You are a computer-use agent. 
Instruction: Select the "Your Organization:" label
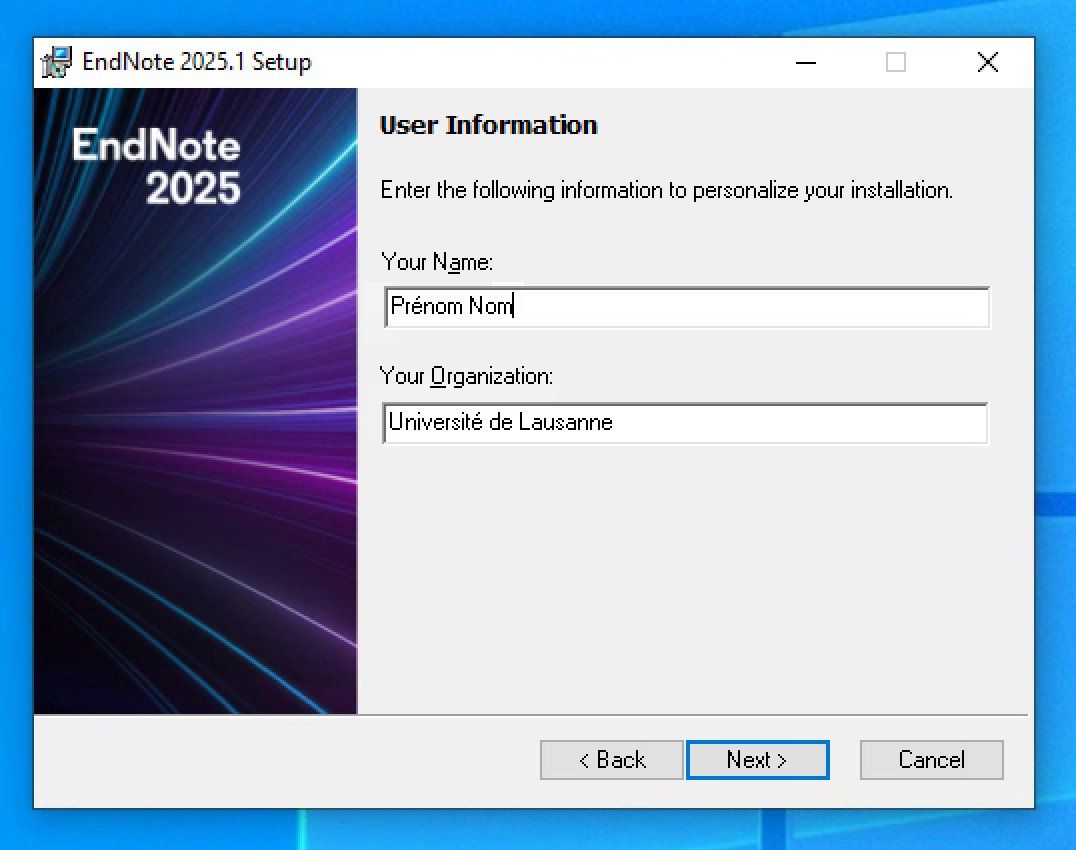coord(466,377)
